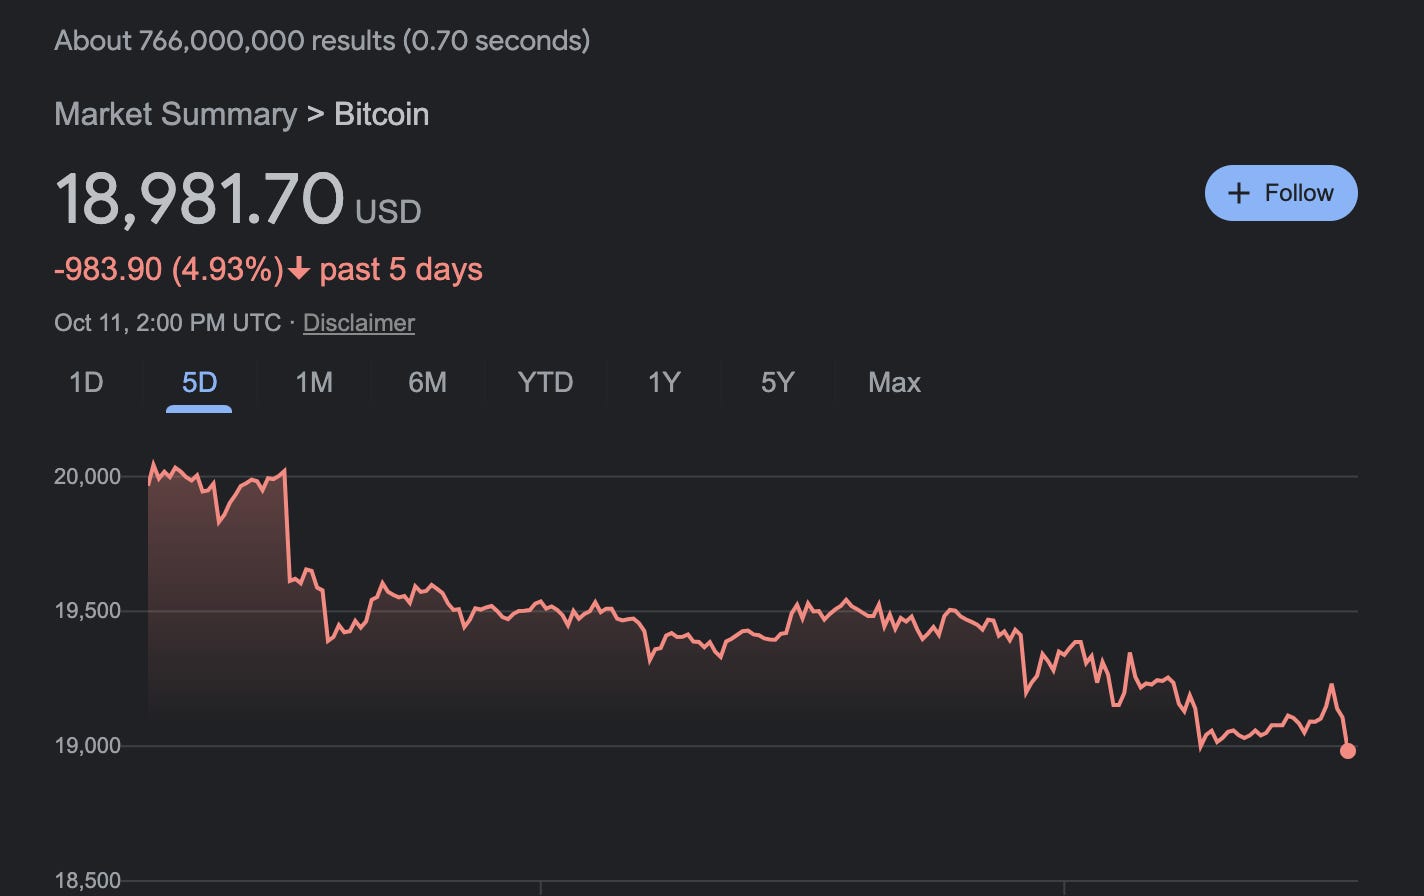This screenshot has height=896, width=1424.
Task: View the YTD chart
Action: 545,382
